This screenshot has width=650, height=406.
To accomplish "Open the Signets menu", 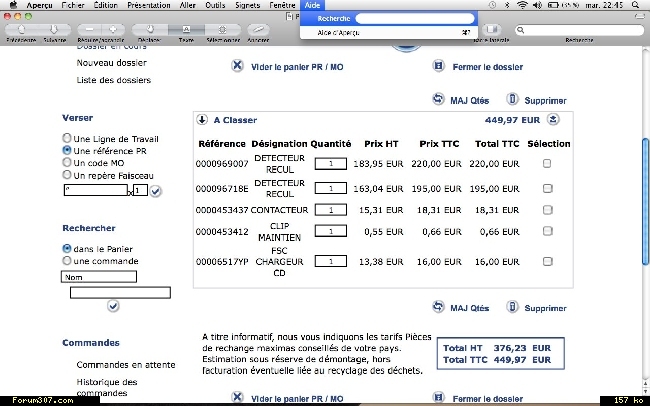I will (247, 5).
